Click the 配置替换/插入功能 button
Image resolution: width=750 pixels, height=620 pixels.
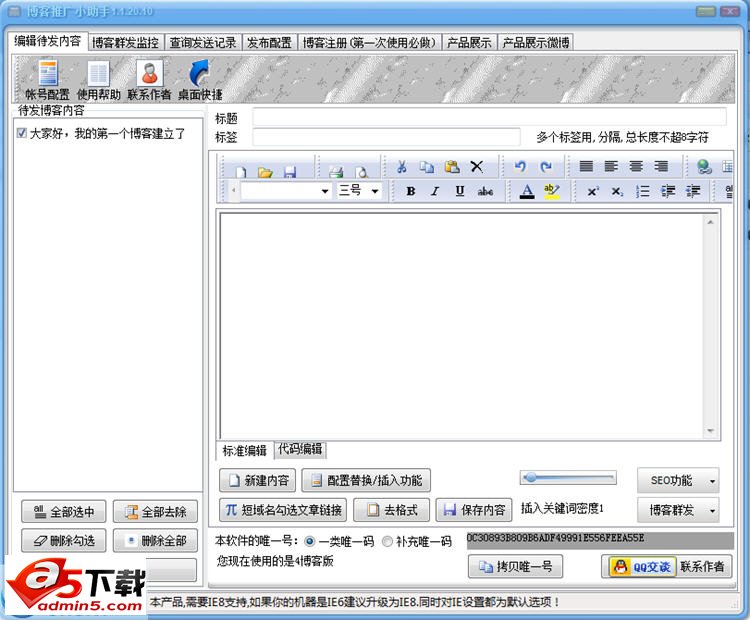pos(366,480)
